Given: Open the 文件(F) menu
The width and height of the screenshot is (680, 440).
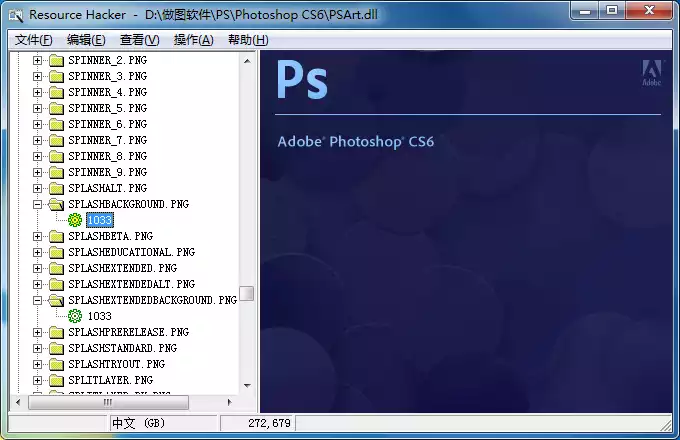Looking at the screenshot, I should pos(33,40).
